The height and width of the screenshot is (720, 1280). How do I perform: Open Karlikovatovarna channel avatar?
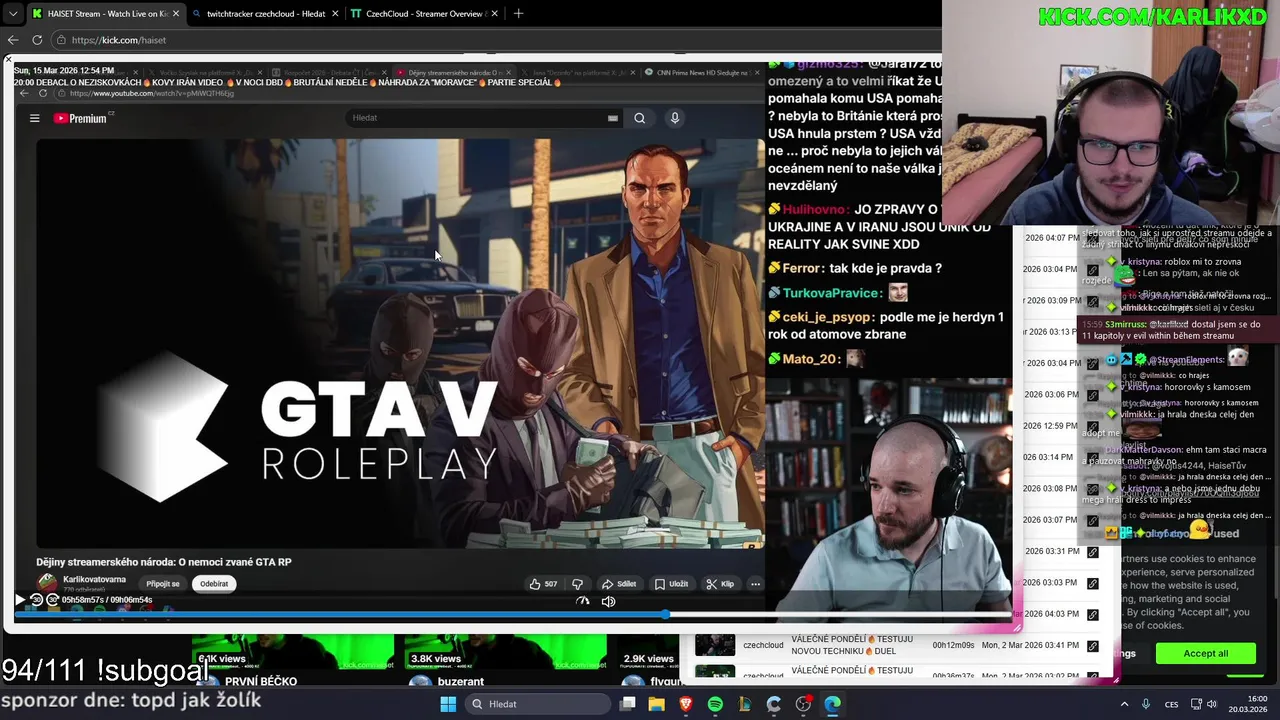pos(47,583)
